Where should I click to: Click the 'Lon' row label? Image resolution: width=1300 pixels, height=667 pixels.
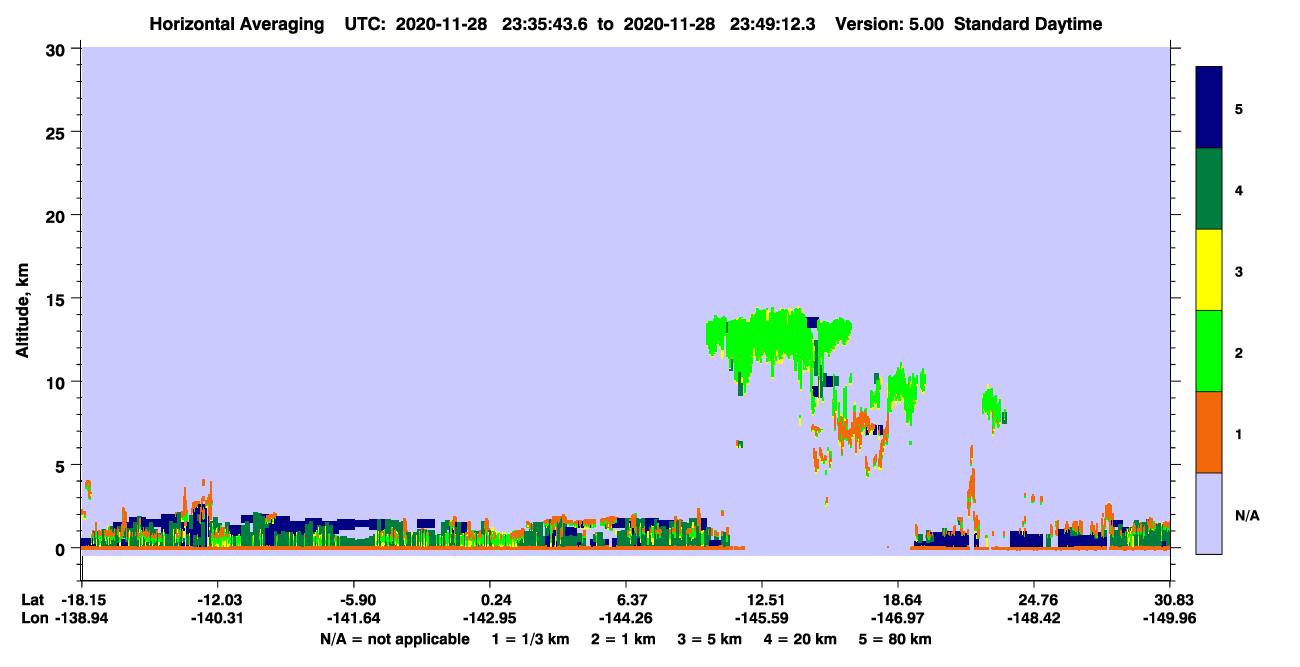[34, 619]
